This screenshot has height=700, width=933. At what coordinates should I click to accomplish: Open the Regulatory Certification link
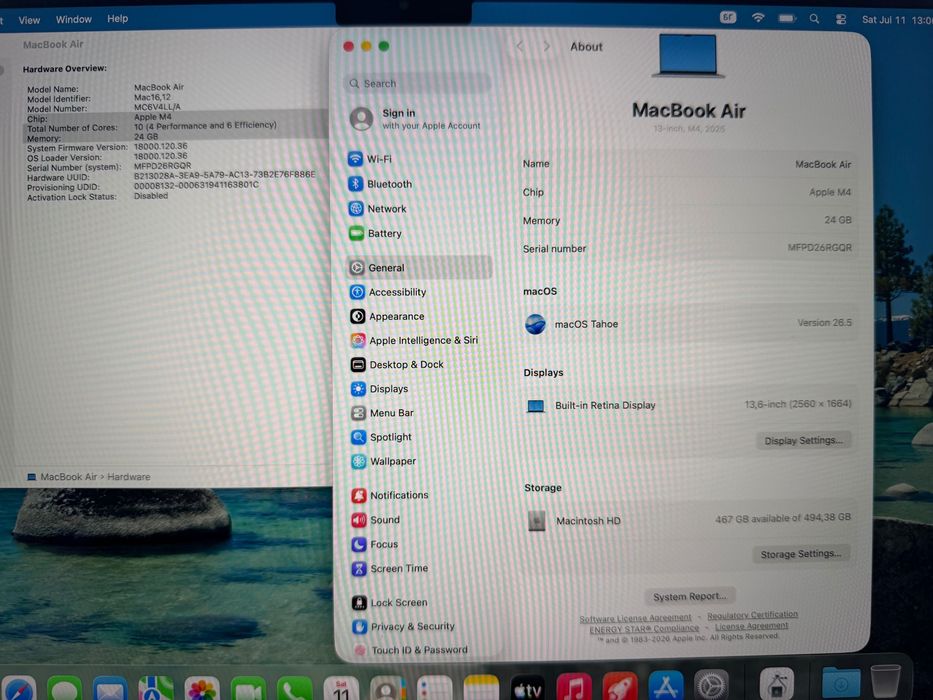[752, 615]
